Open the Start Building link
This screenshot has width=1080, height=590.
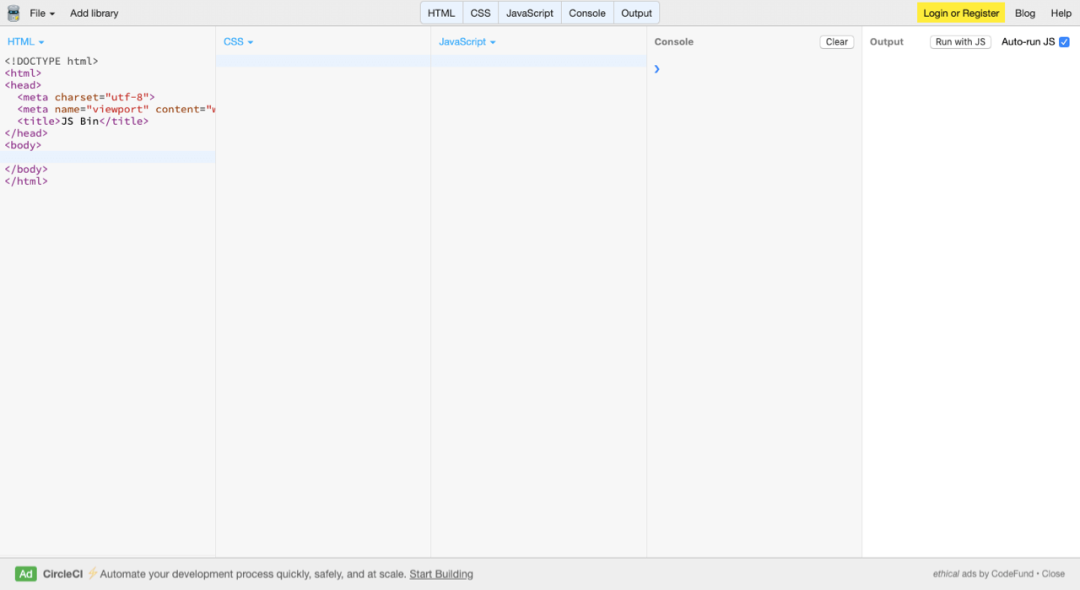(442, 574)
